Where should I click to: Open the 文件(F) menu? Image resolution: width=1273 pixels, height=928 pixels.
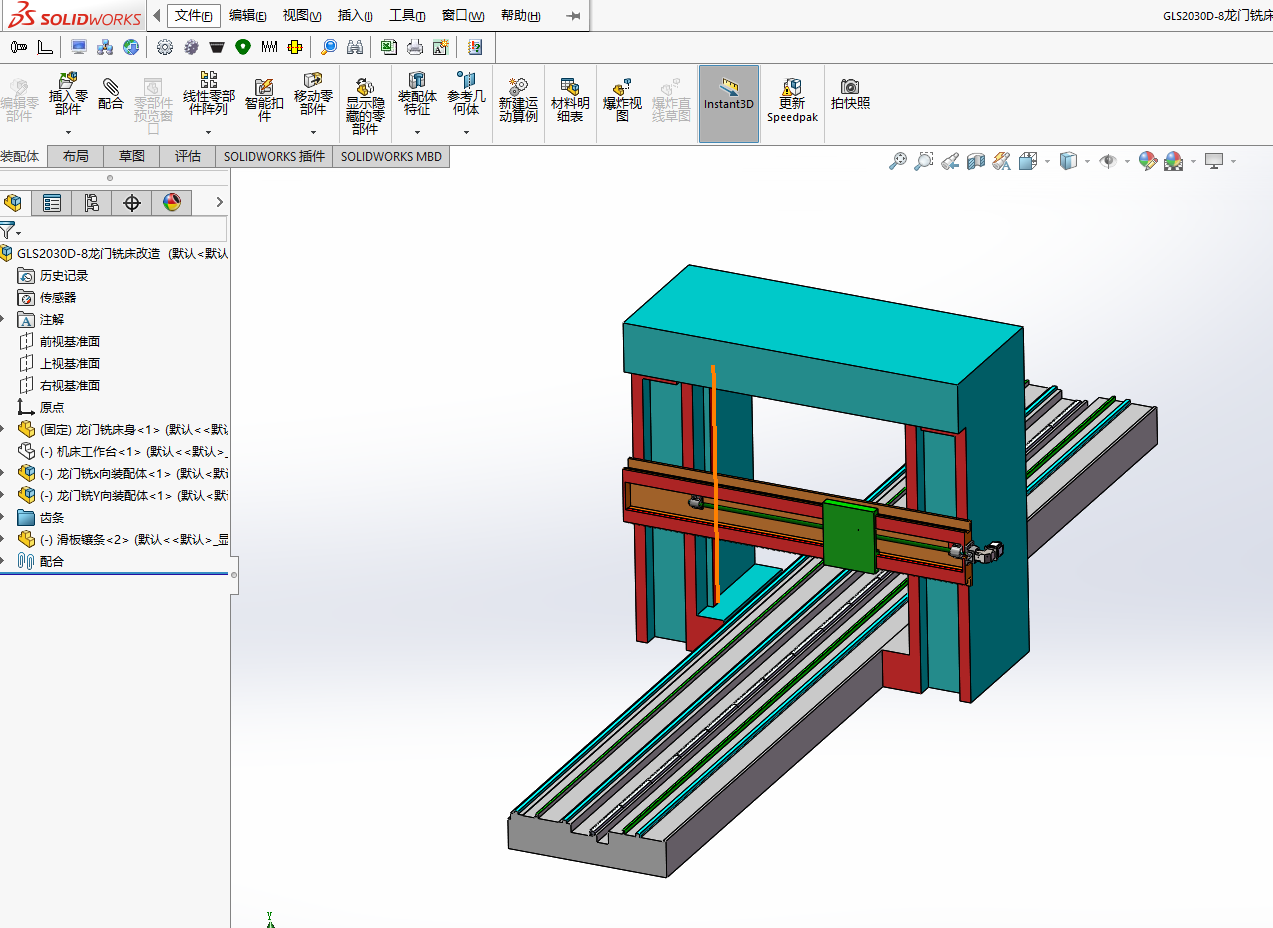[193, 16]
